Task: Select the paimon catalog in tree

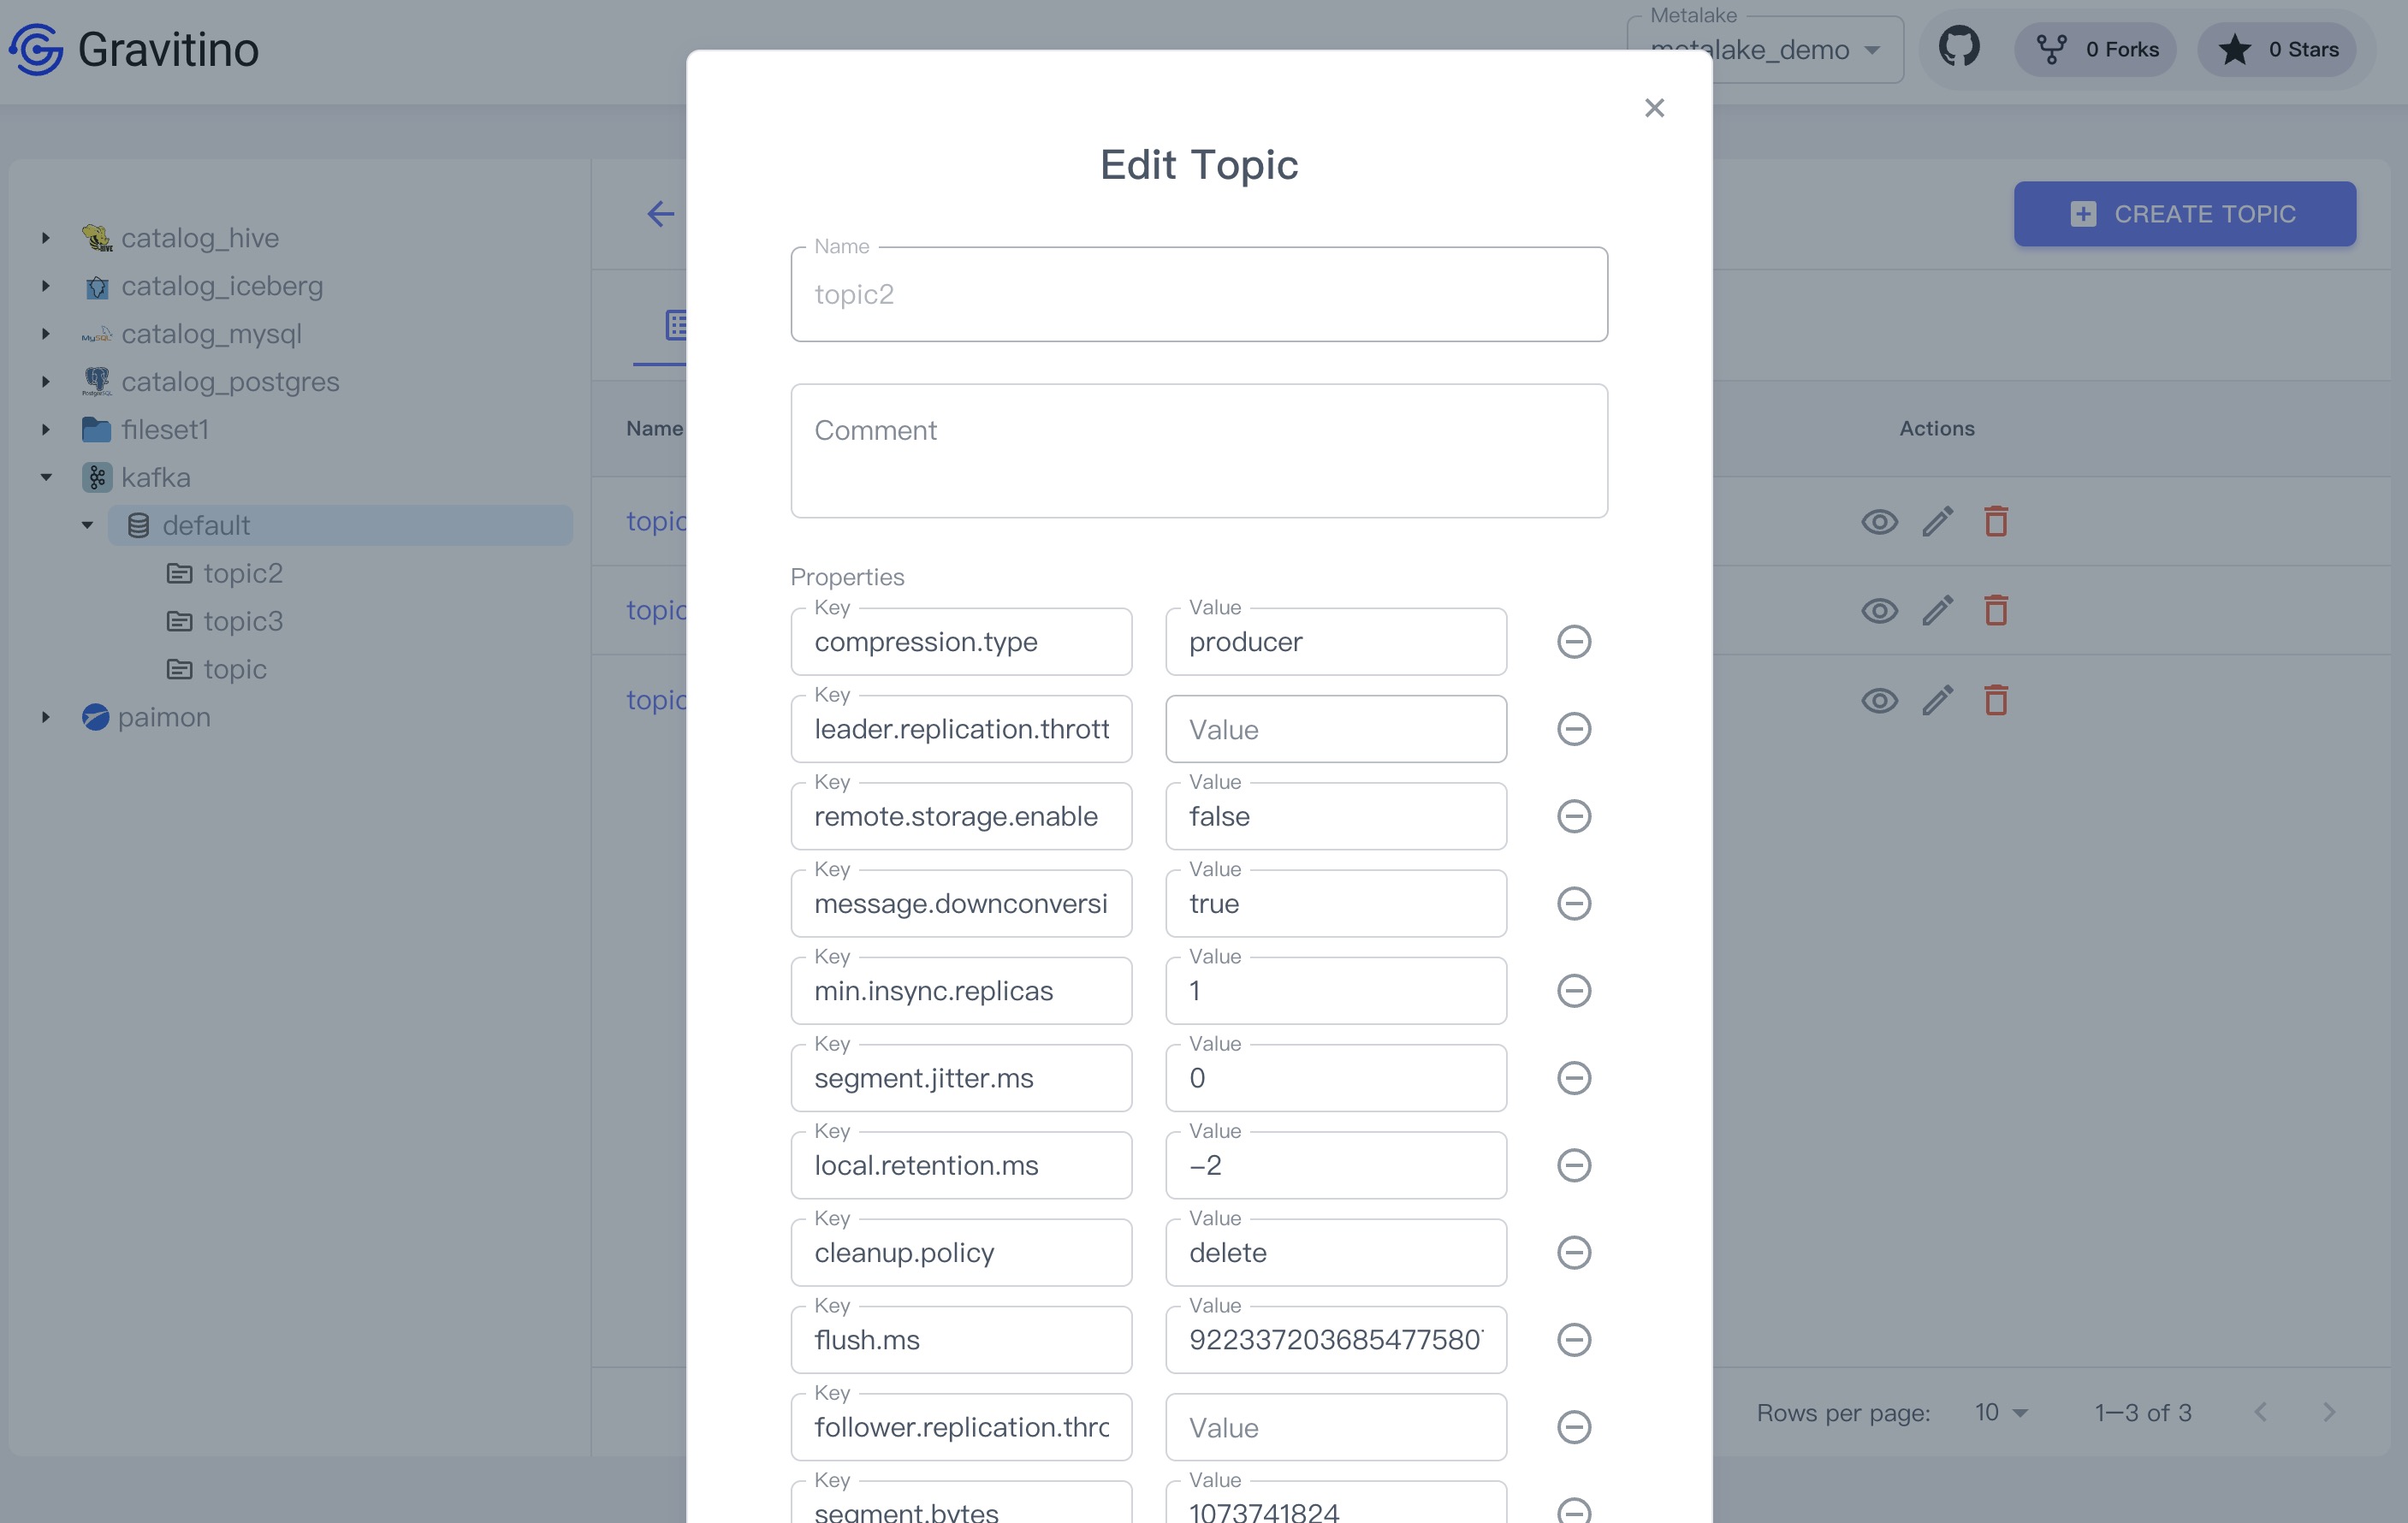Action: coord(164,717)
